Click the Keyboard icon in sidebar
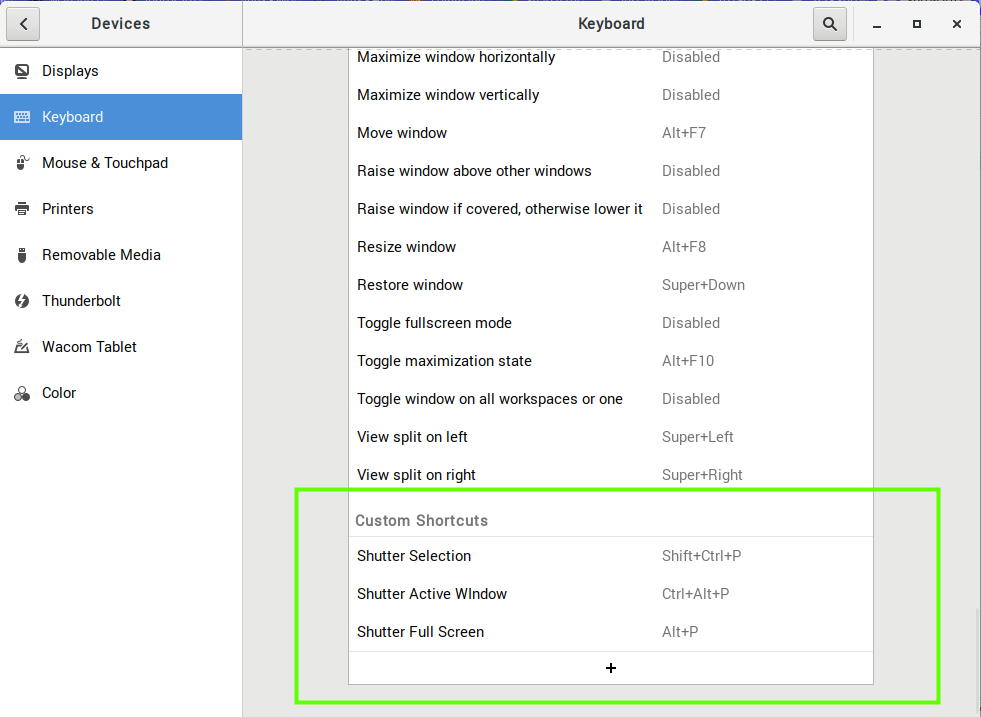This screenshot has height=717, width=981. coord(22,117)
